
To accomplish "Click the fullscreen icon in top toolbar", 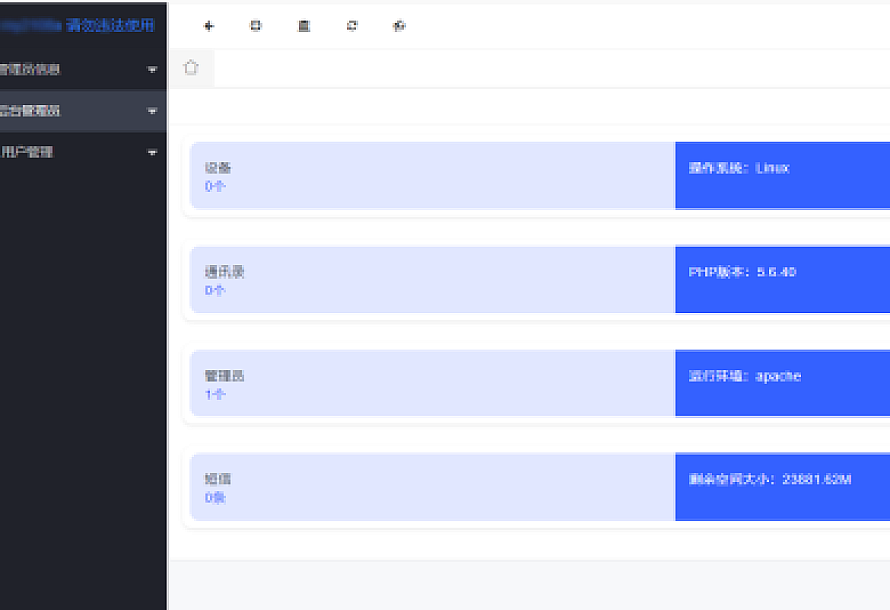I will point(256,26).
